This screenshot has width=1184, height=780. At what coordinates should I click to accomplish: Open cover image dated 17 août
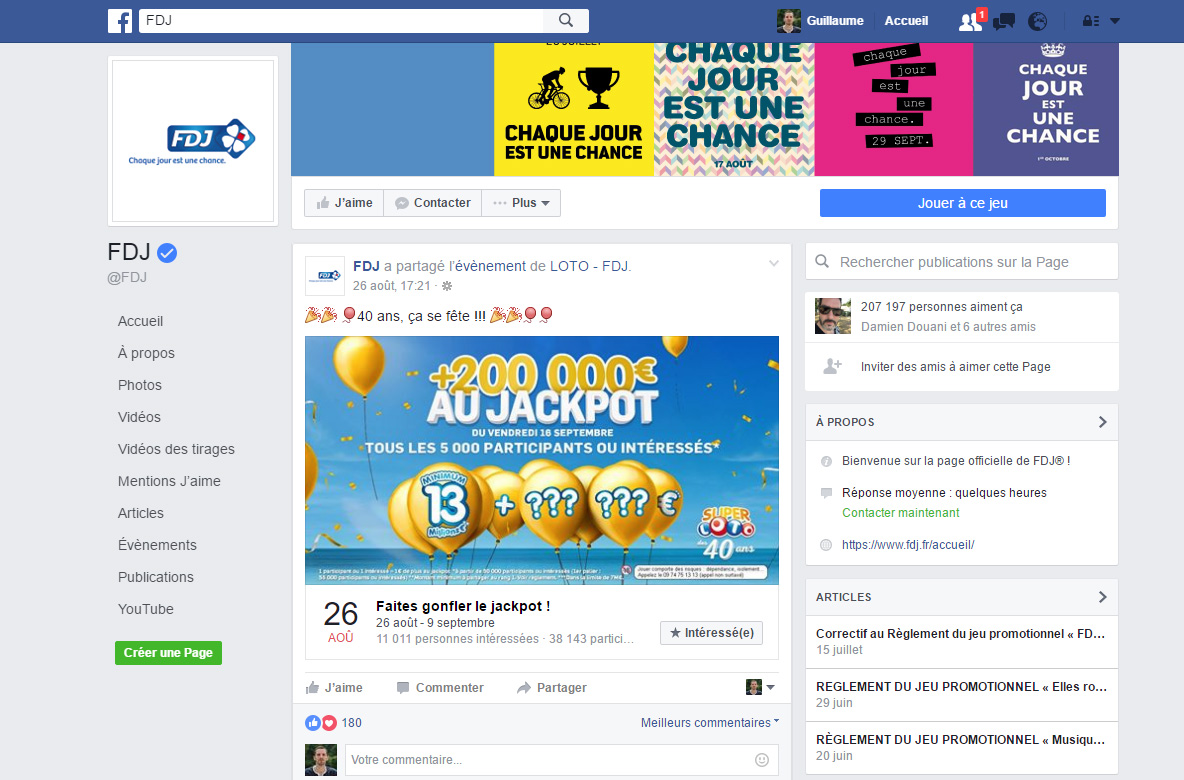tap(734, 109)
